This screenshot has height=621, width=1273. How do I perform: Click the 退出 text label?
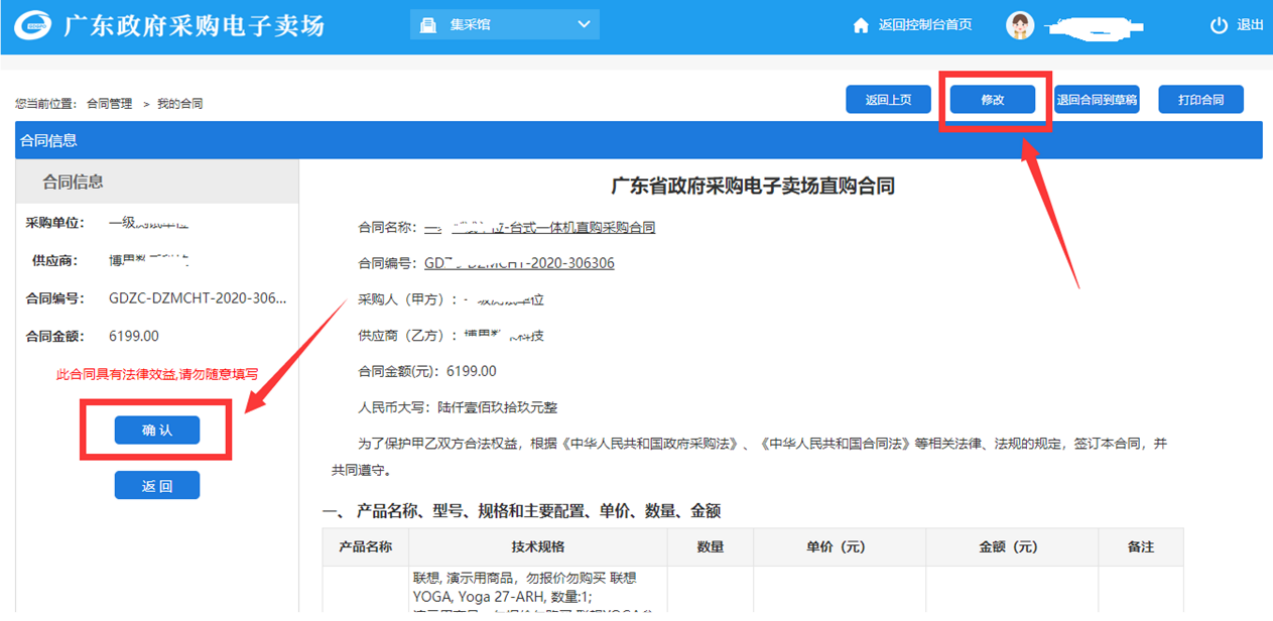pyautogui.click(x=1250, y=25)
